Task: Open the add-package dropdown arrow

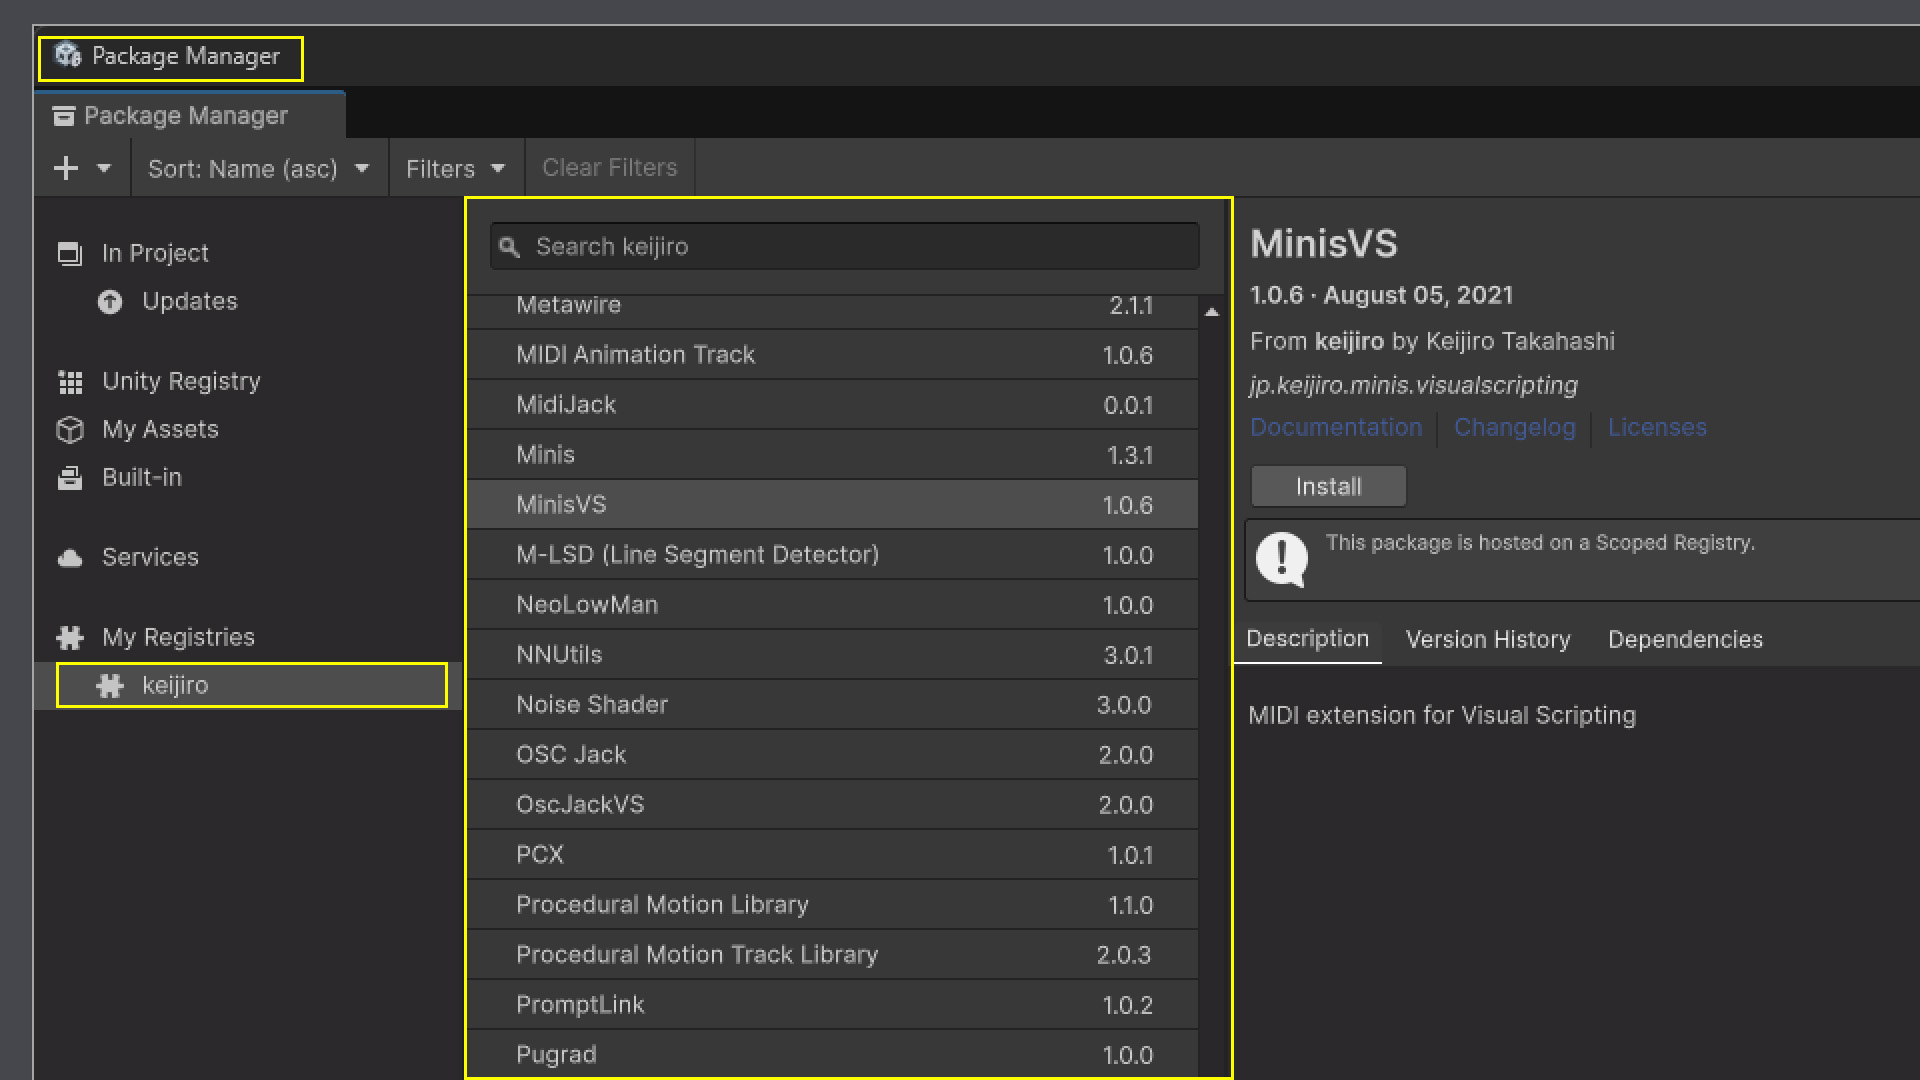Action: (104, 168)
